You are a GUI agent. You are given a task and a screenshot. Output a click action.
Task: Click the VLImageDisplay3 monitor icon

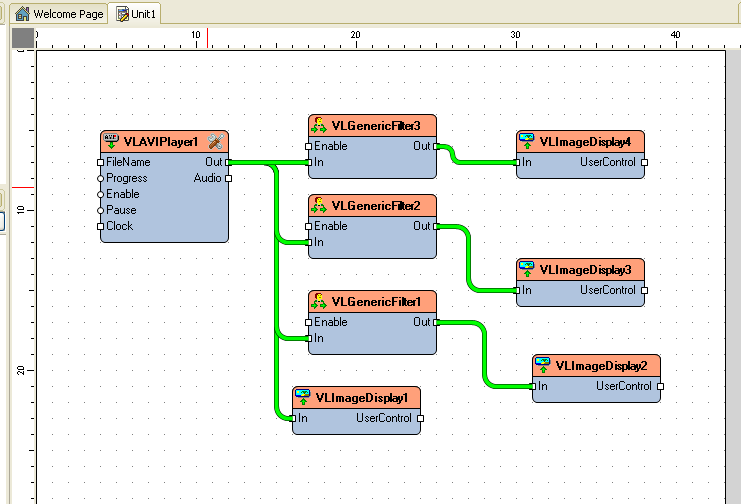coord(527,269)
